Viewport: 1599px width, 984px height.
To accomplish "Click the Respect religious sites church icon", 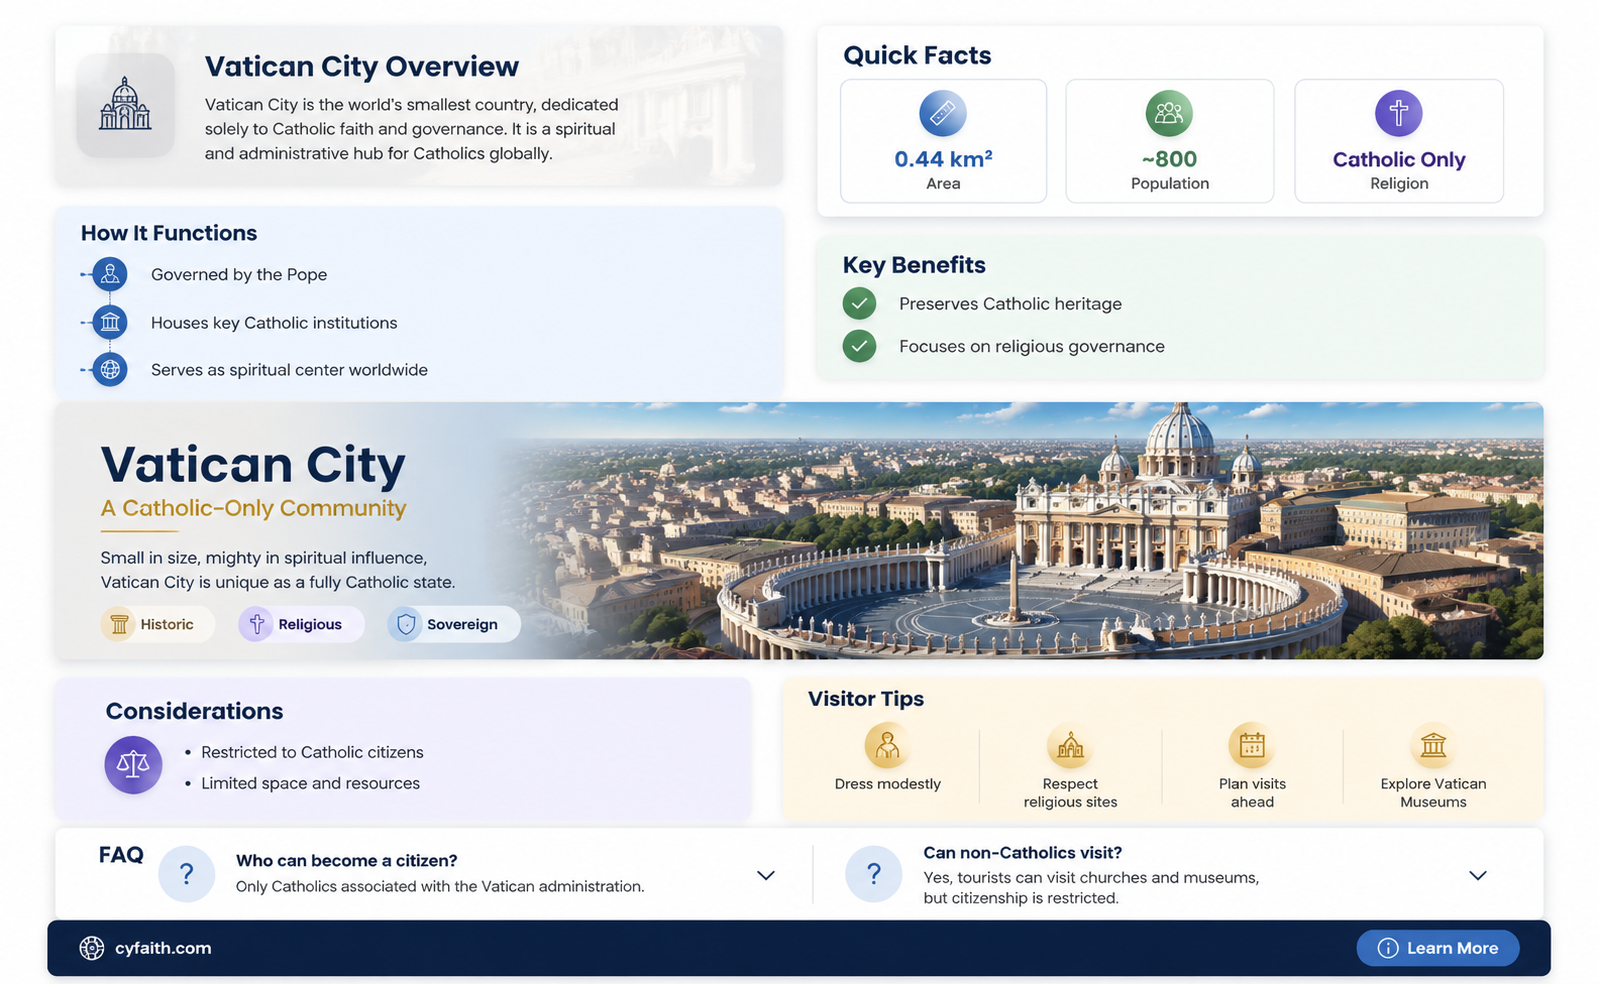I will click(x=1070, y=746).
